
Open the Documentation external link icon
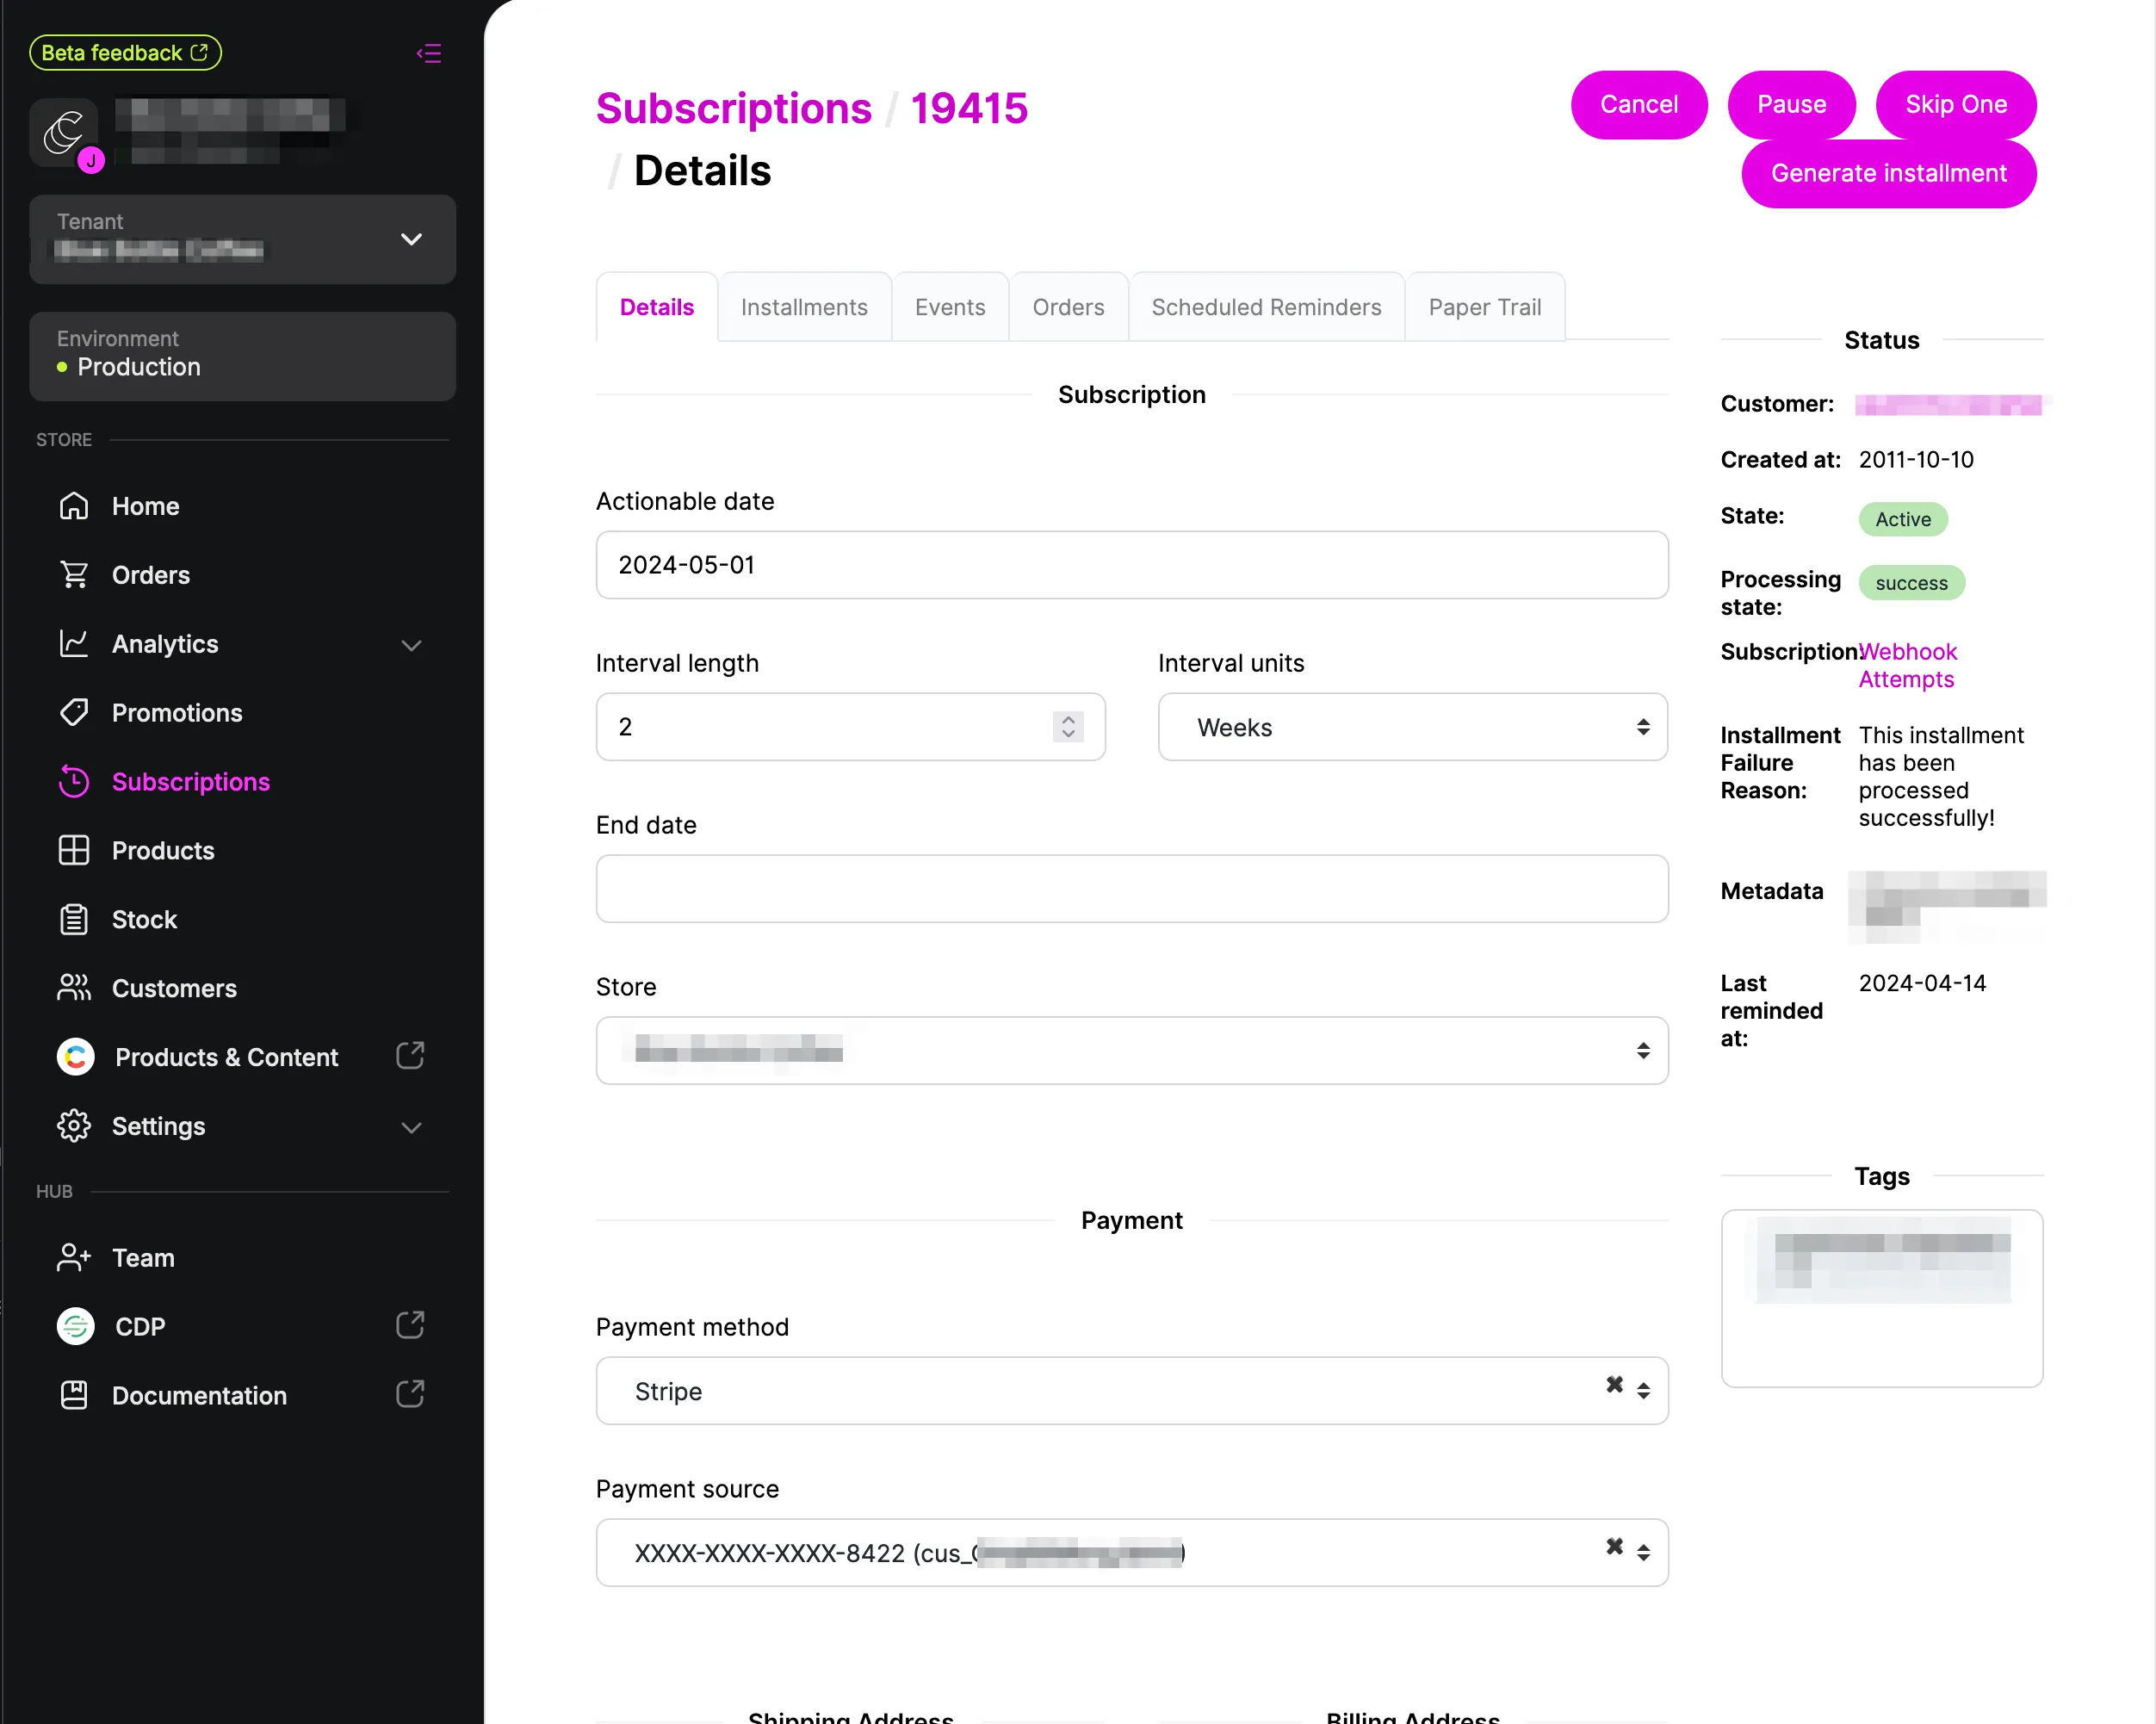click(410, 1394)
